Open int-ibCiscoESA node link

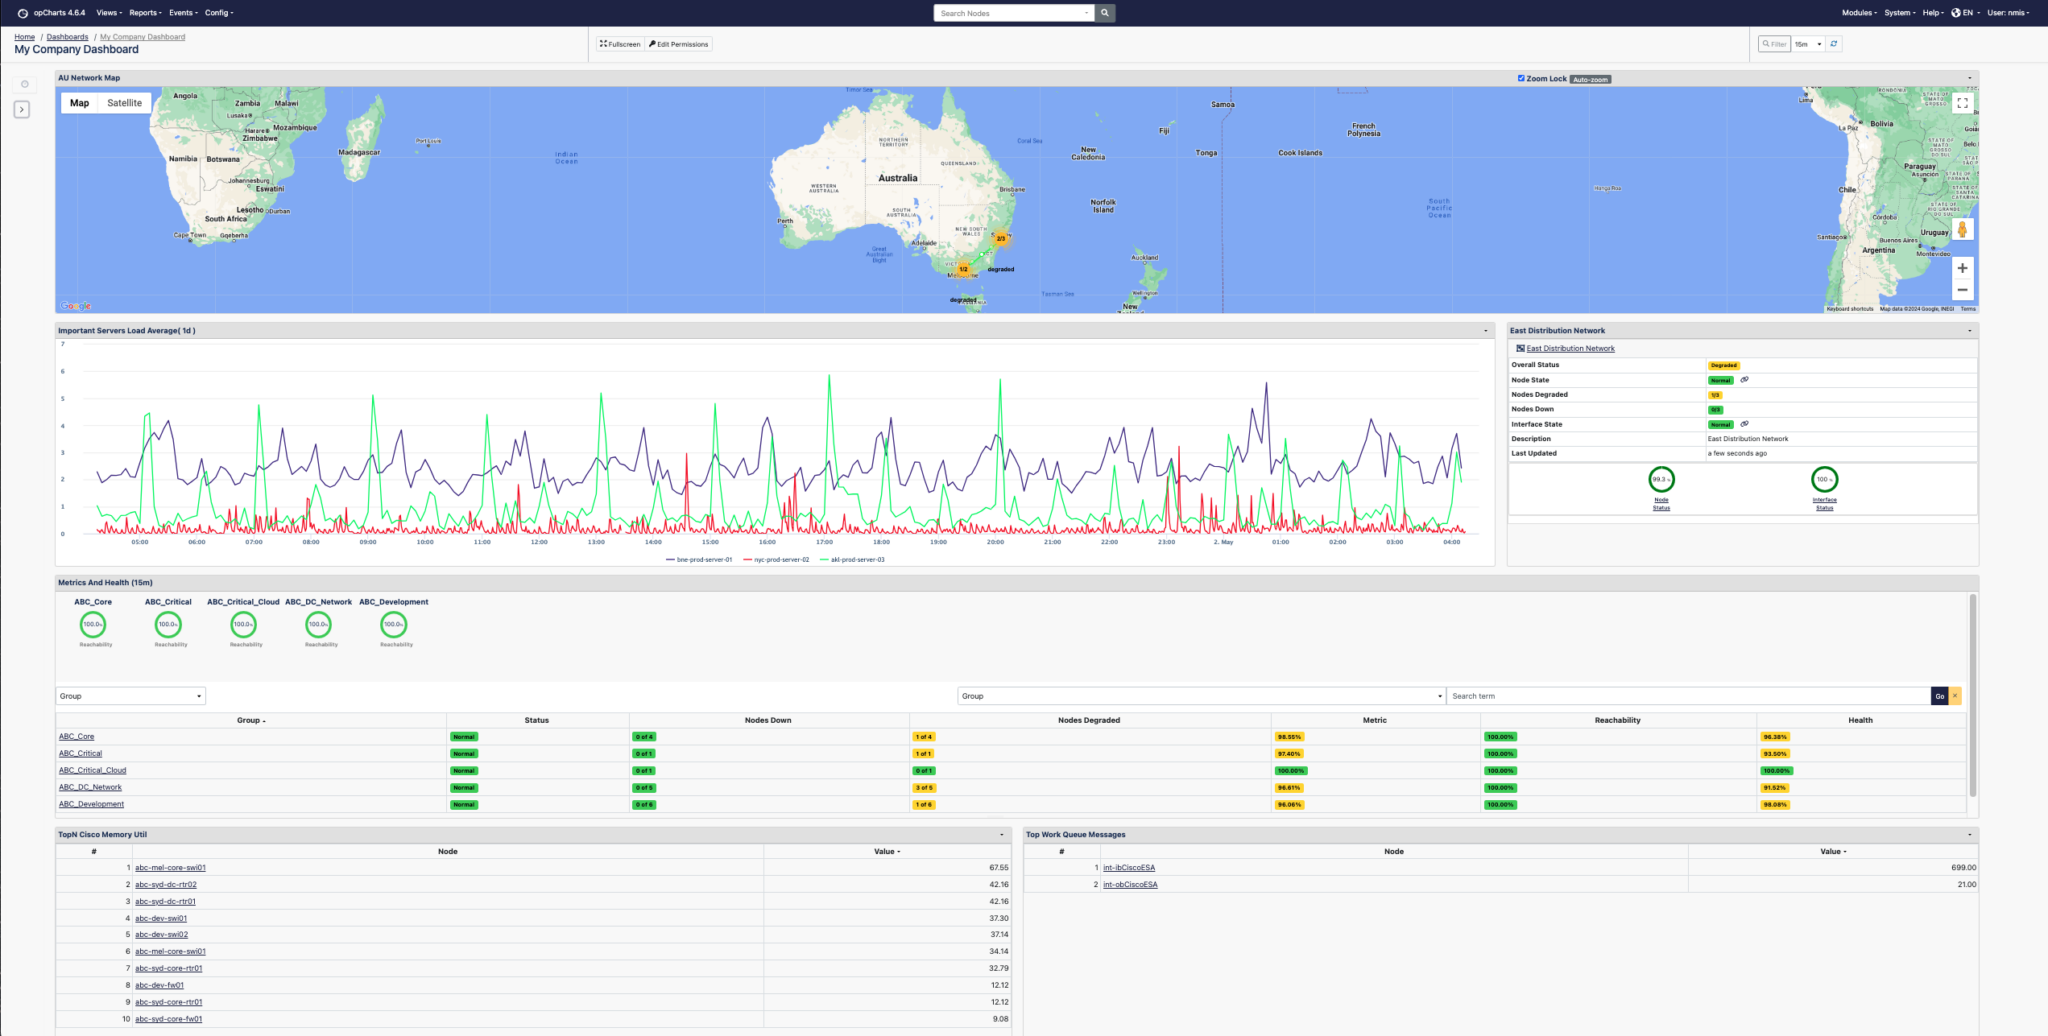pos(1129,868)
